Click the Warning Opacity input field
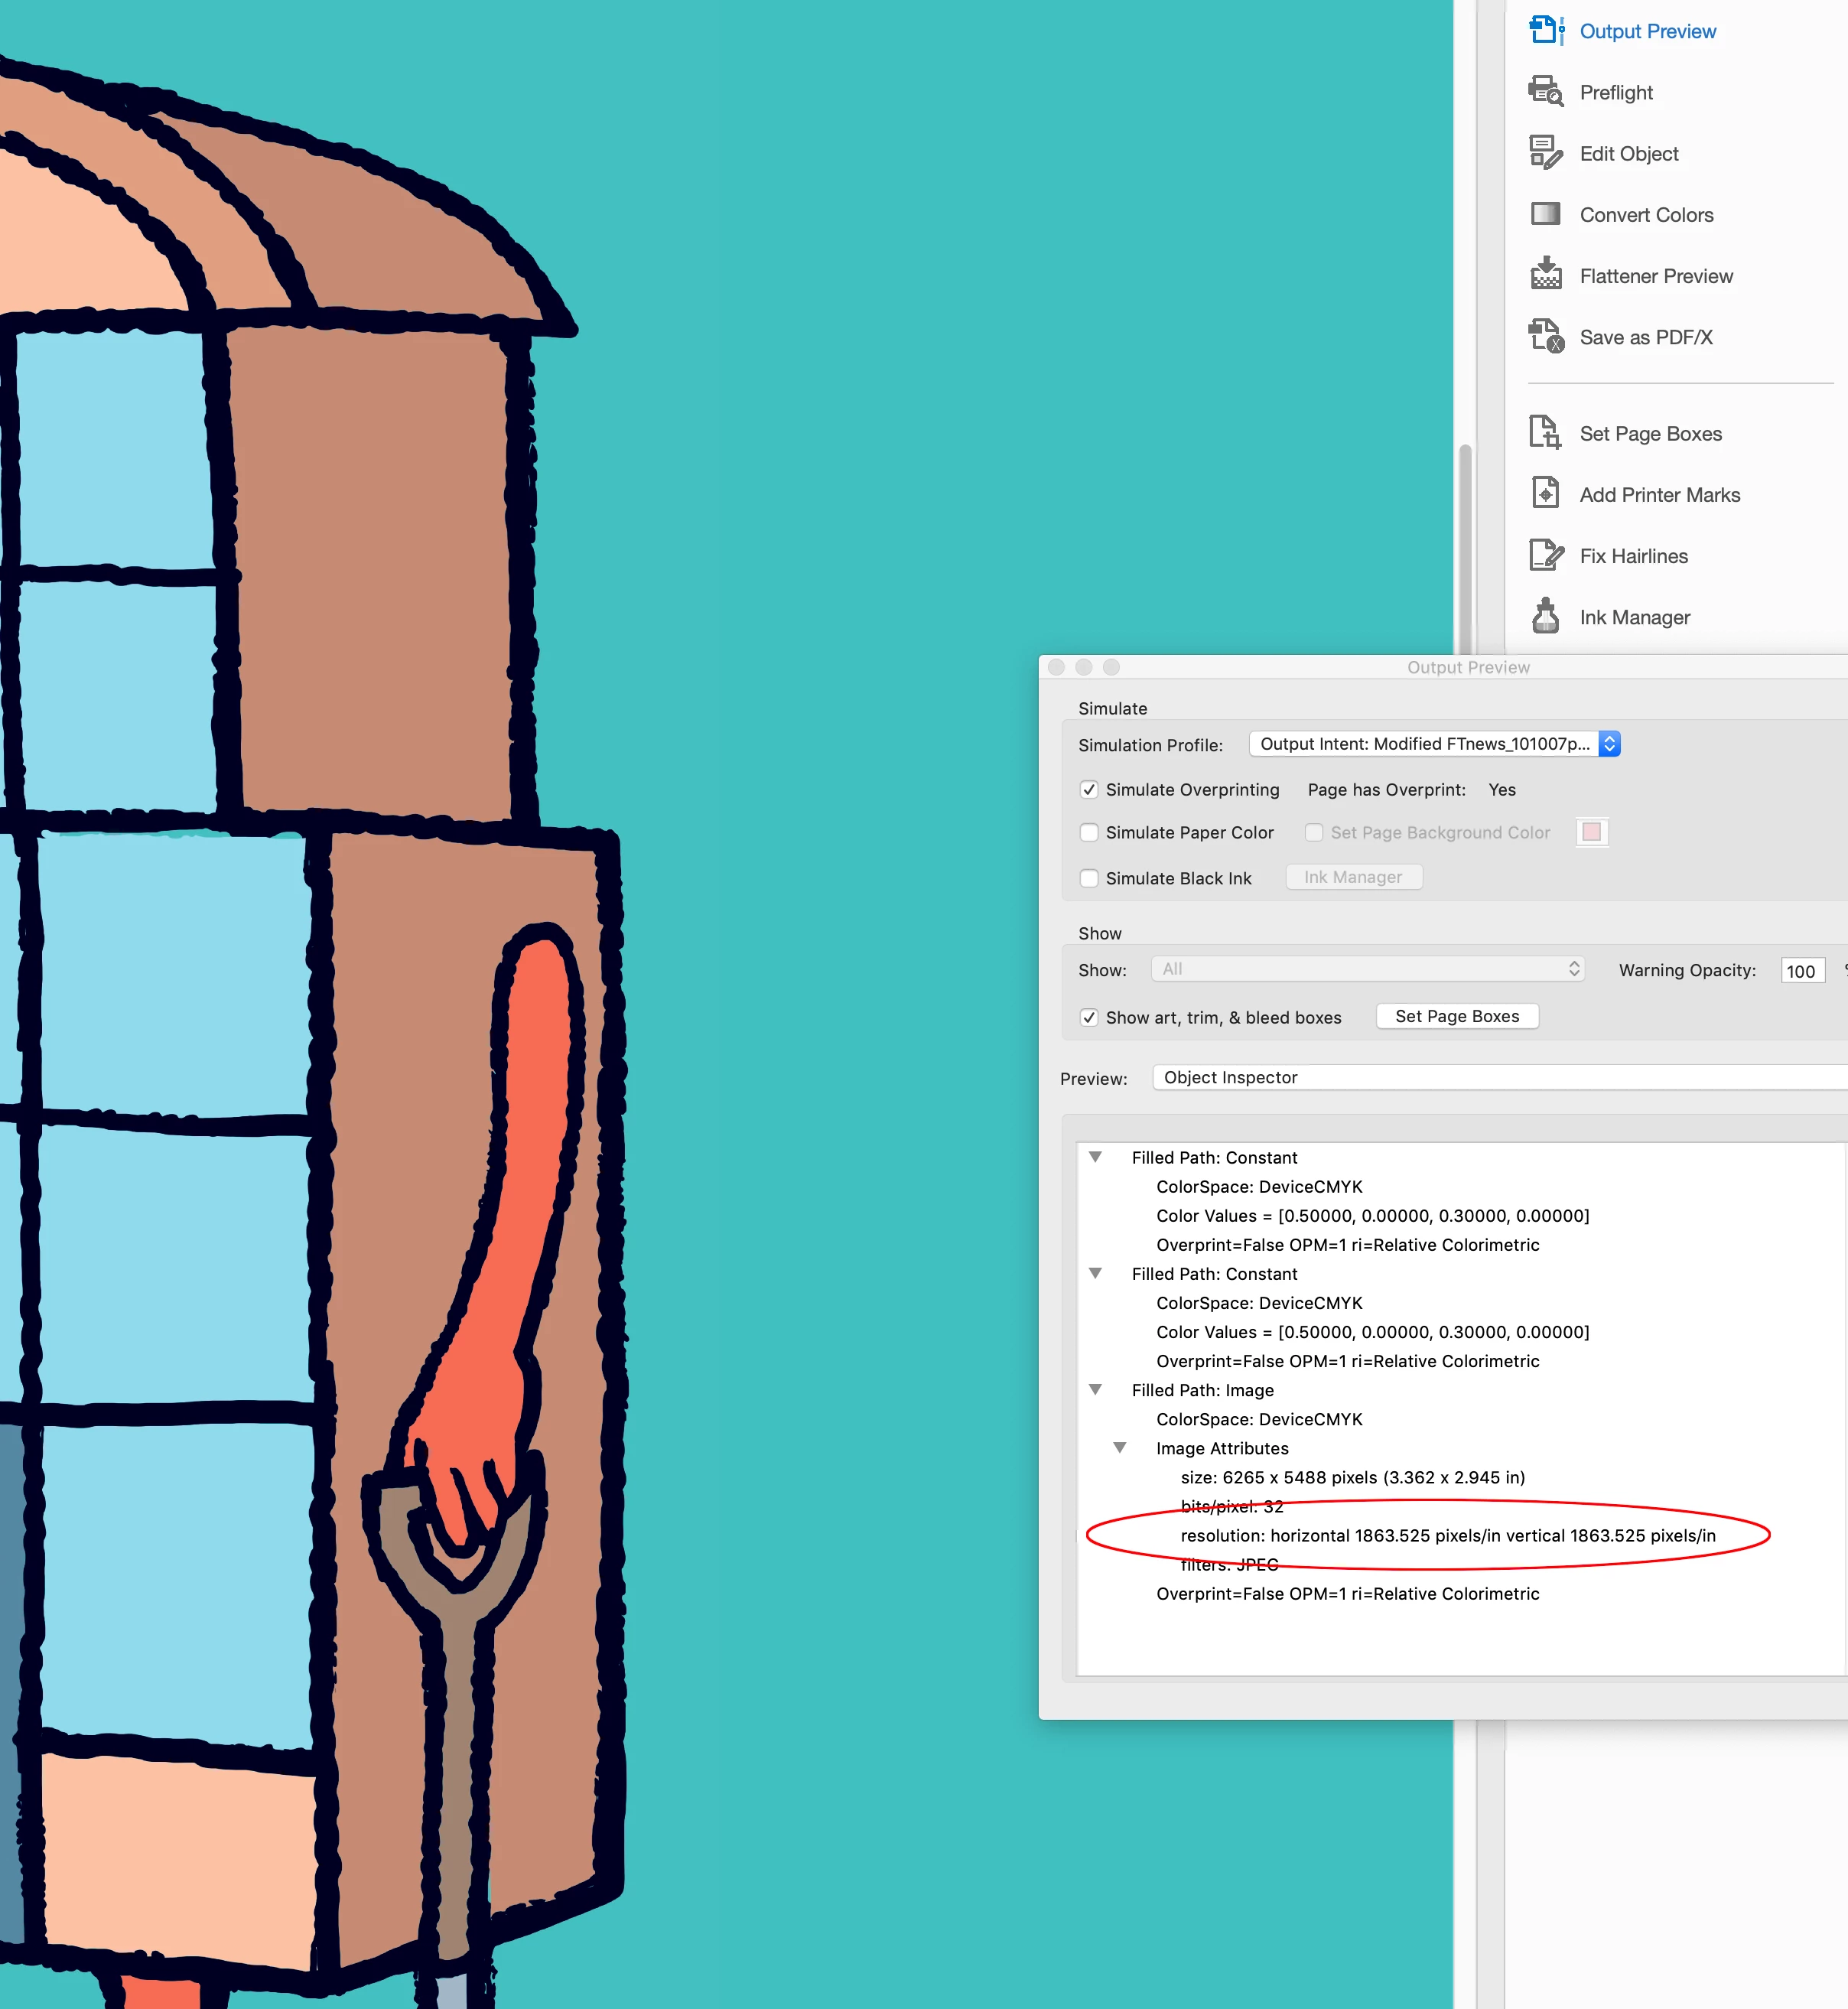 (x=1801, y=971)
